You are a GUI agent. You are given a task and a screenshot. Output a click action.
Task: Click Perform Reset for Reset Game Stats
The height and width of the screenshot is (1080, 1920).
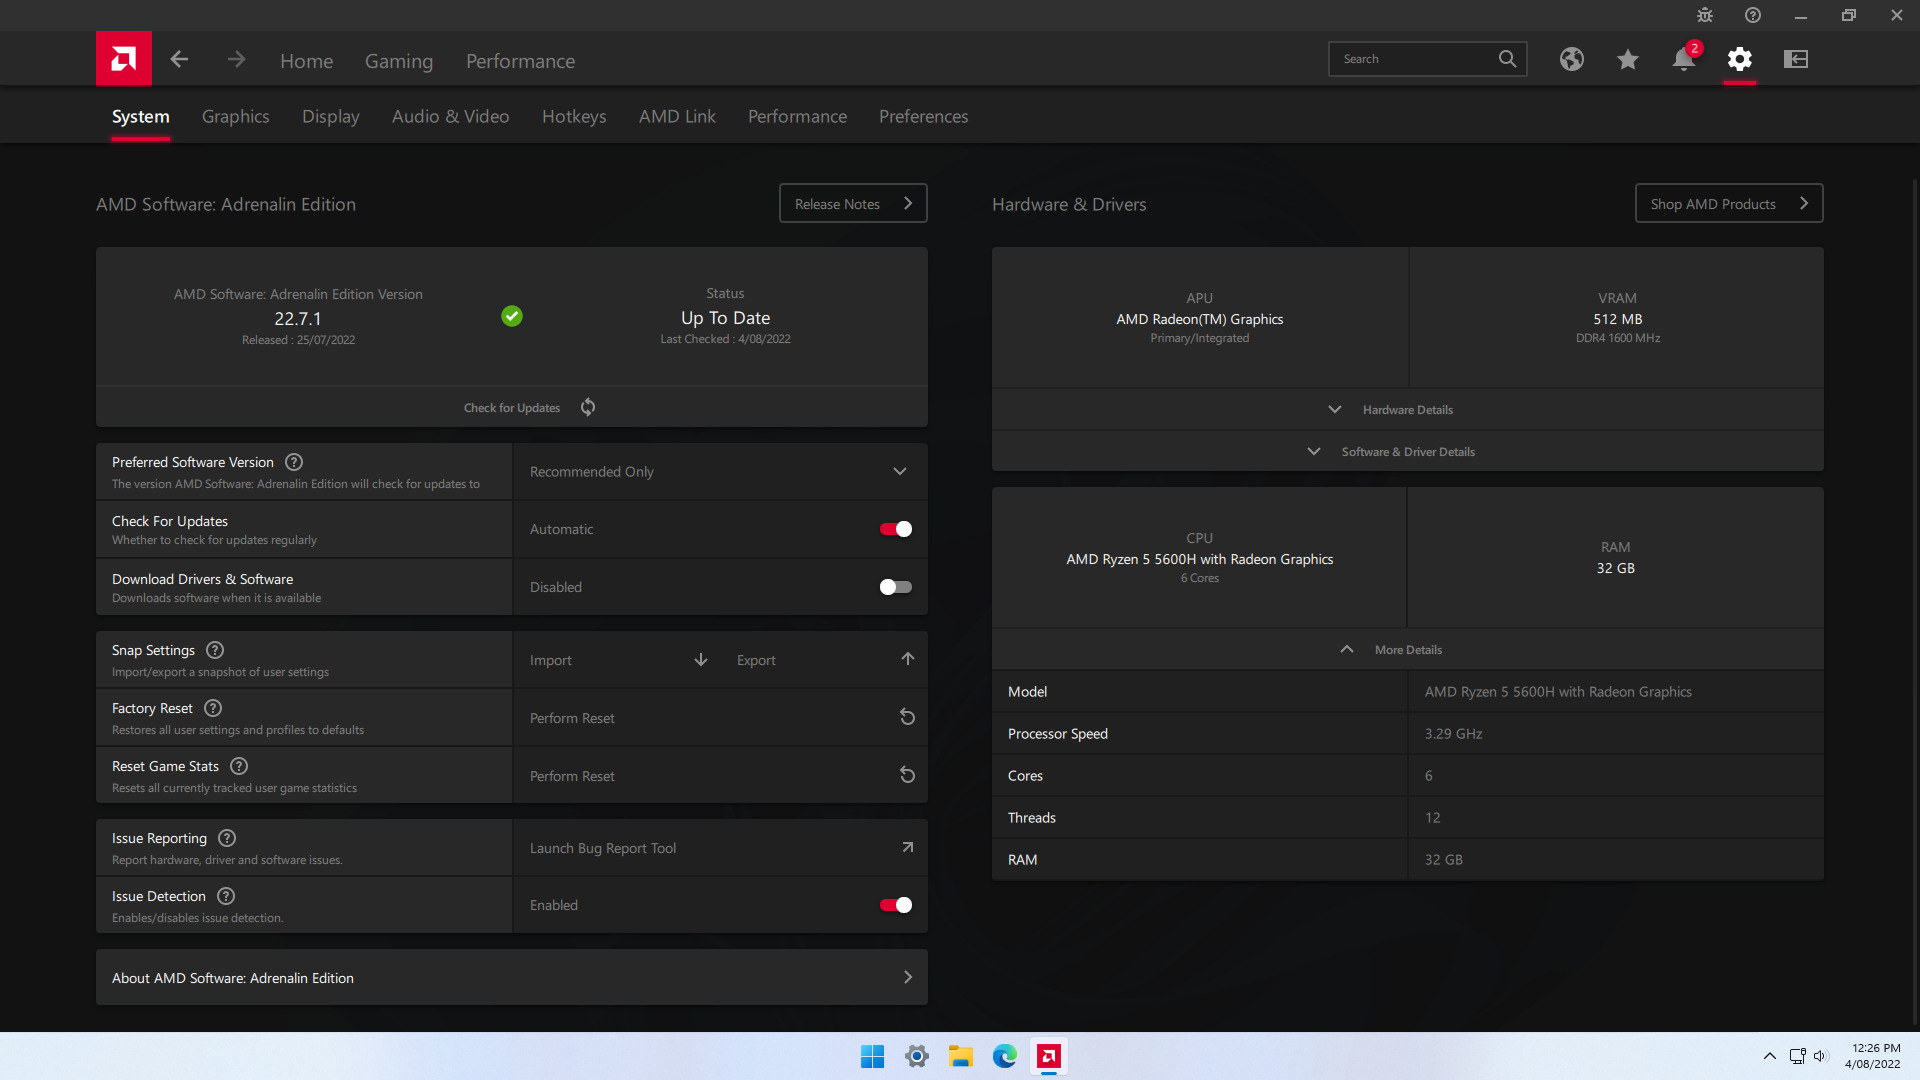(x=572, y=776)
